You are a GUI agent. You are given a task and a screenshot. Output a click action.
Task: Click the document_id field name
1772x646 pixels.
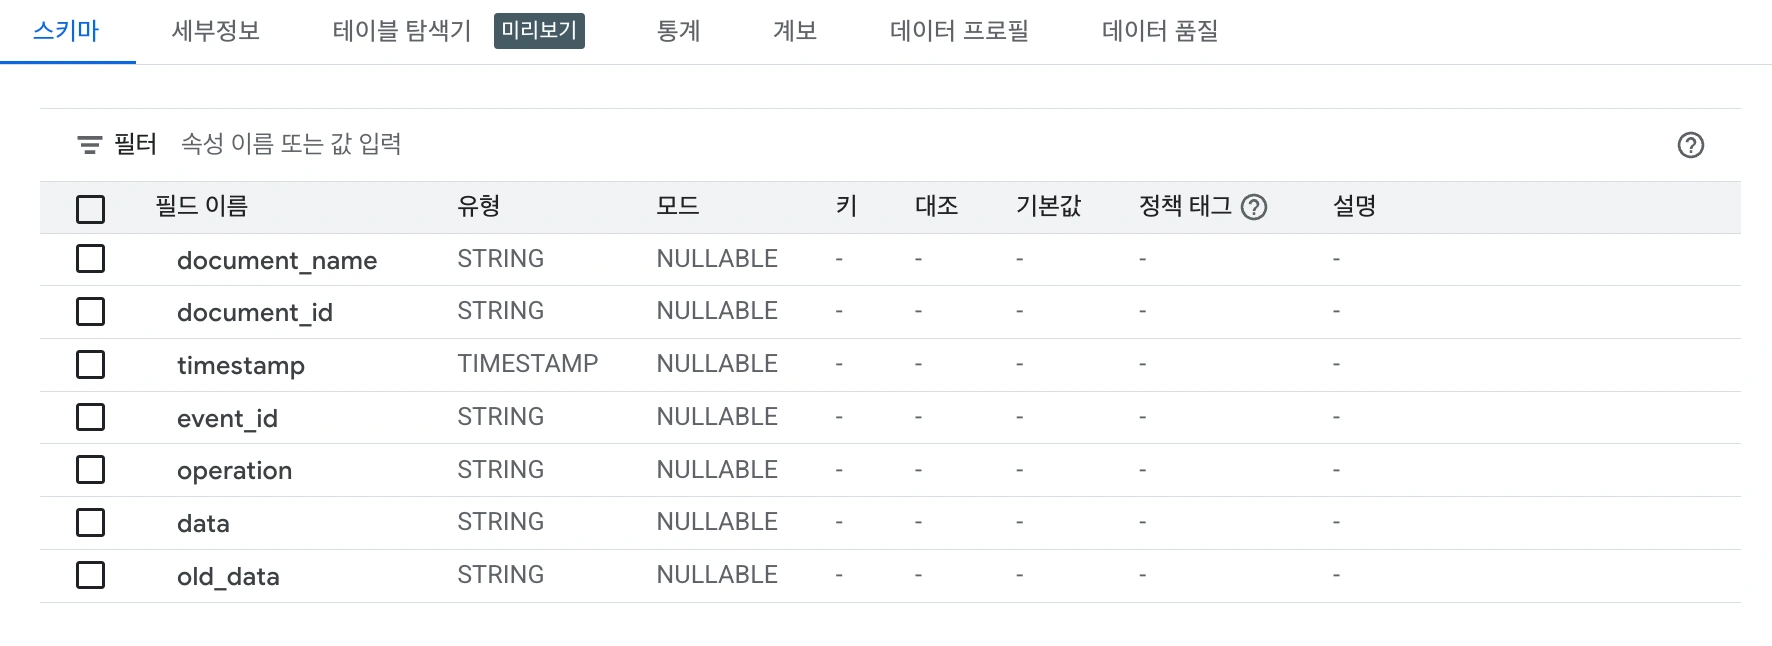pyautogui.click(x=255, y=313)
